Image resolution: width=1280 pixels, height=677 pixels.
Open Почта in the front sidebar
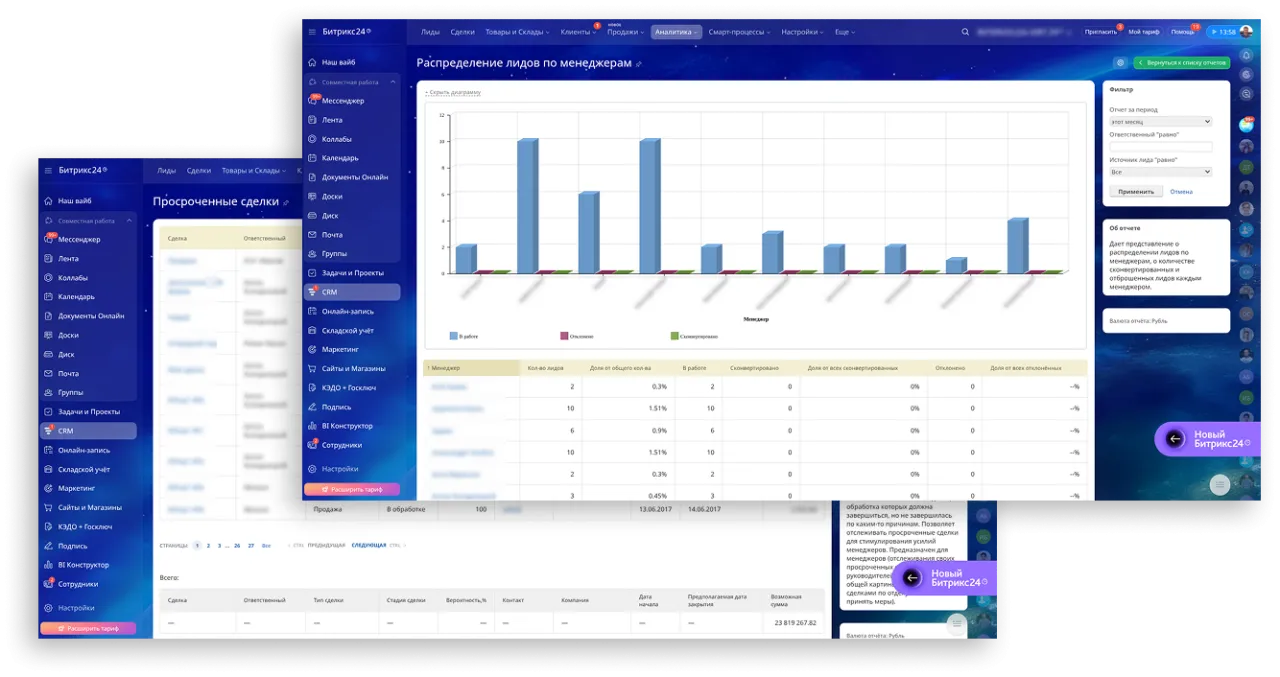click(x=332, y=234)
